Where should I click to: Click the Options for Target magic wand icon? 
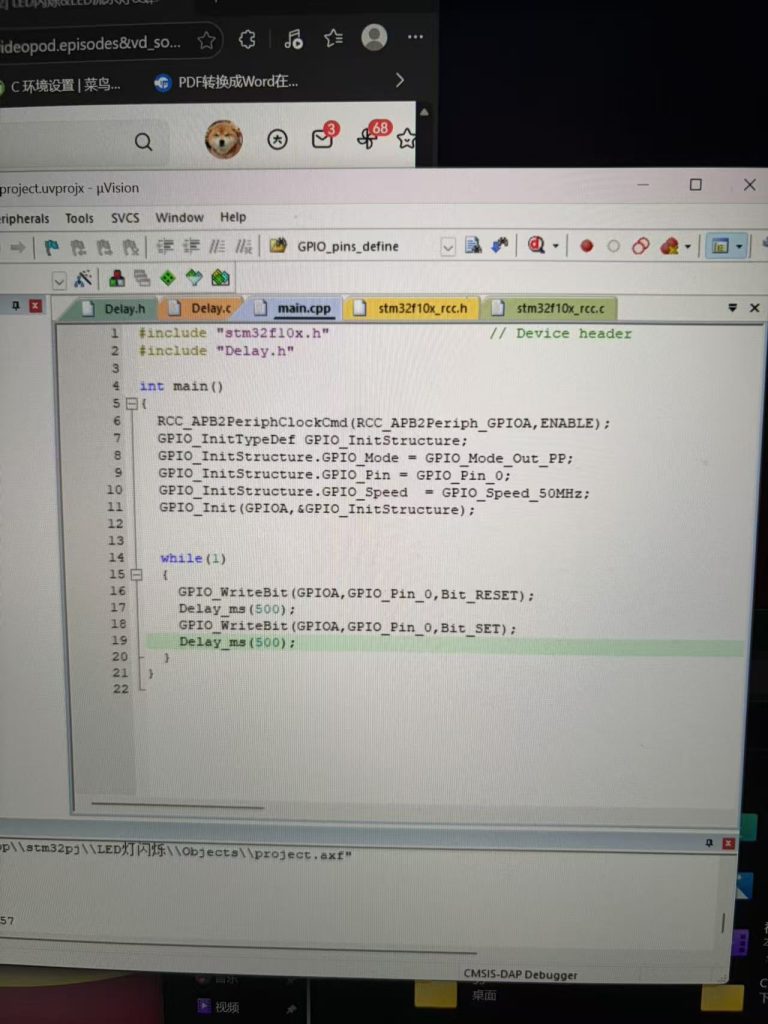coord(83,278)
